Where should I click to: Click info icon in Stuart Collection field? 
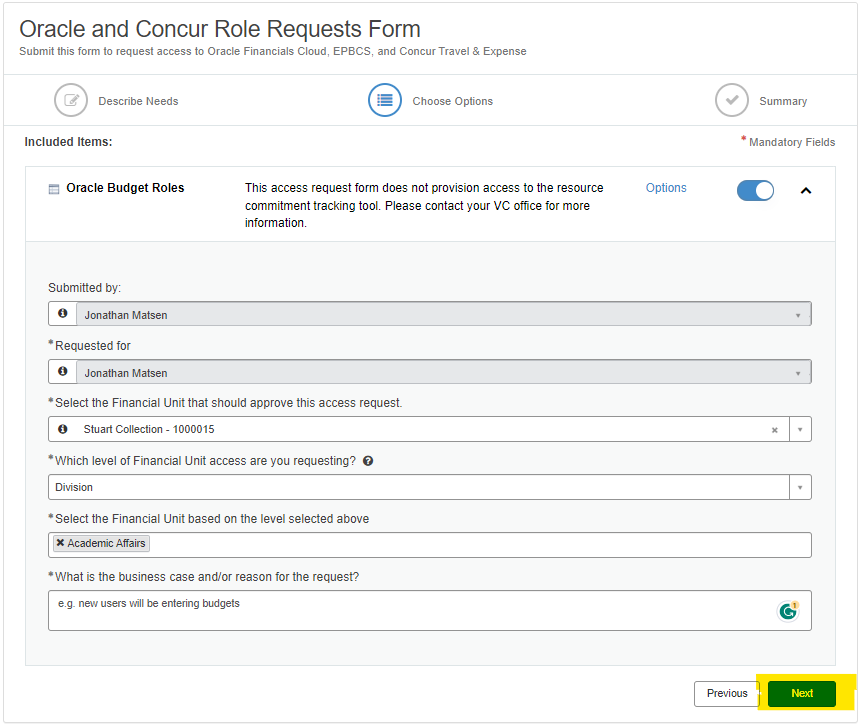[x=63, y=429]
